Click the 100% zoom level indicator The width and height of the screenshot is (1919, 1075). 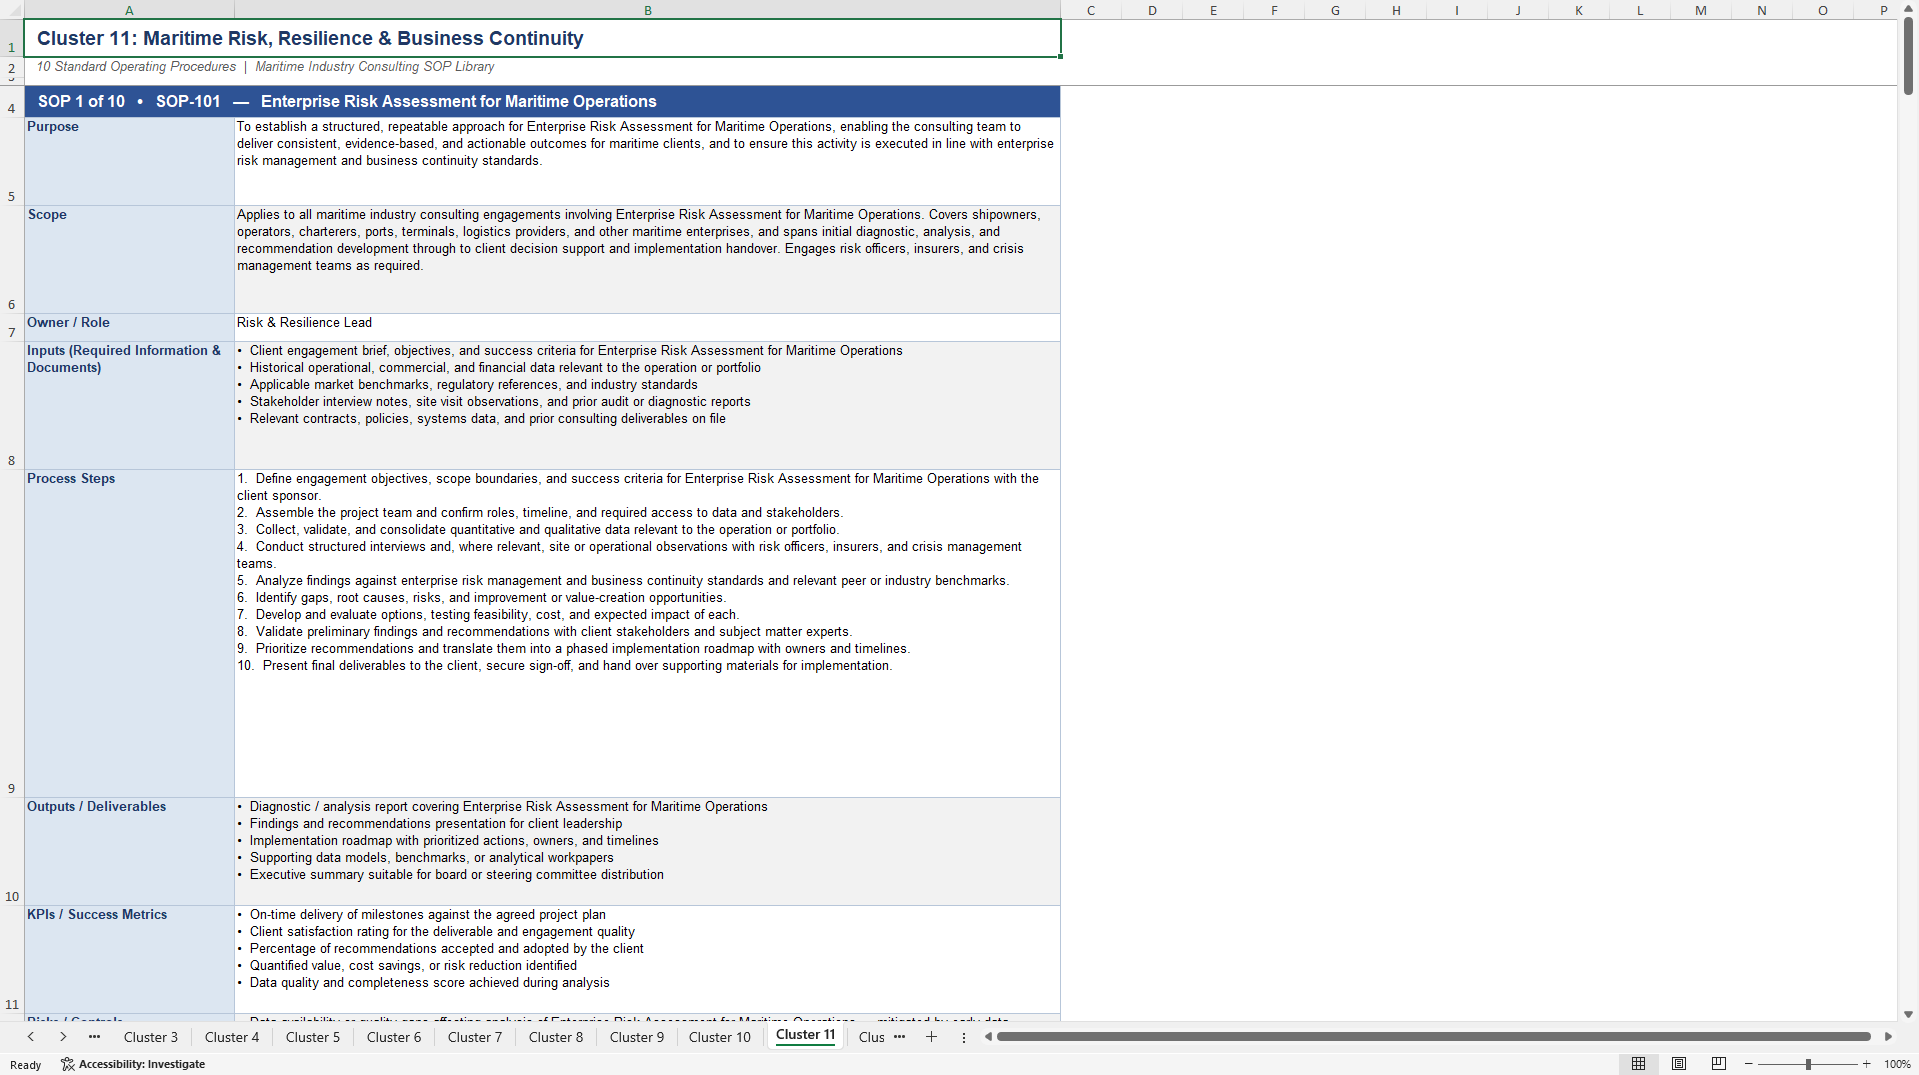(x=1897, y=1064)
